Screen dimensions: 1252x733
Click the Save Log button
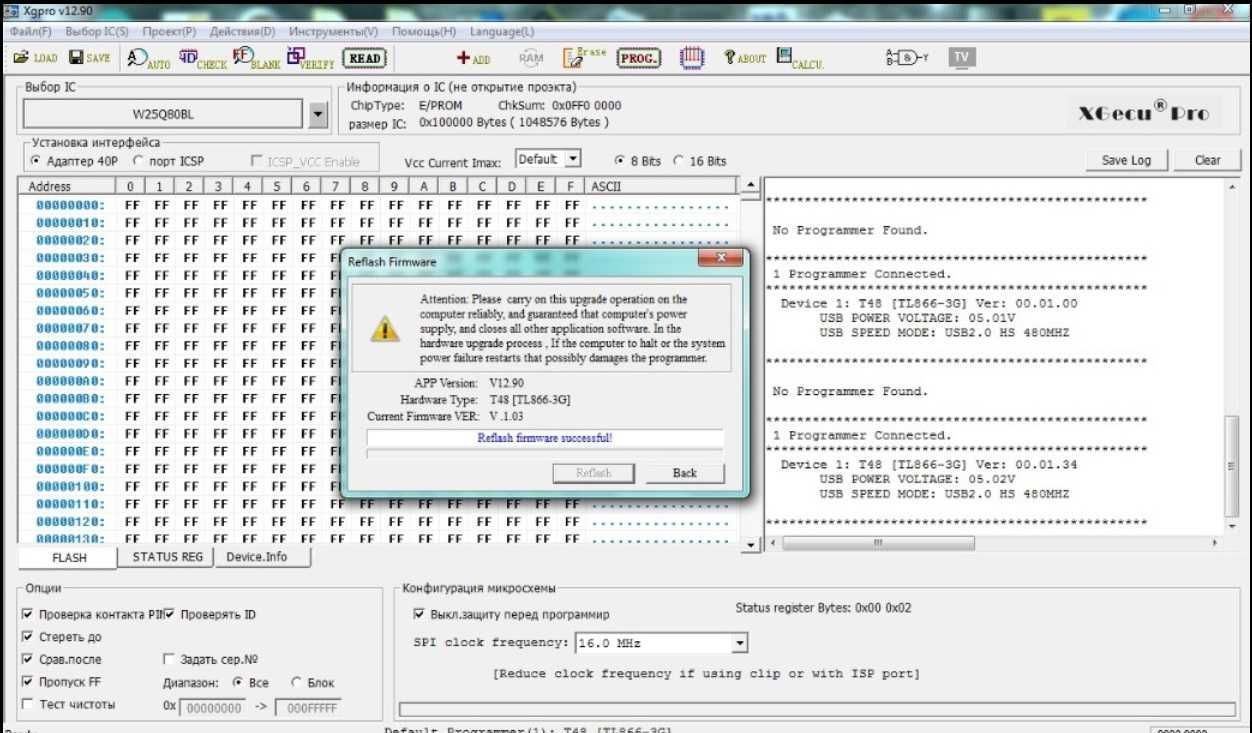click(1126, 160)
